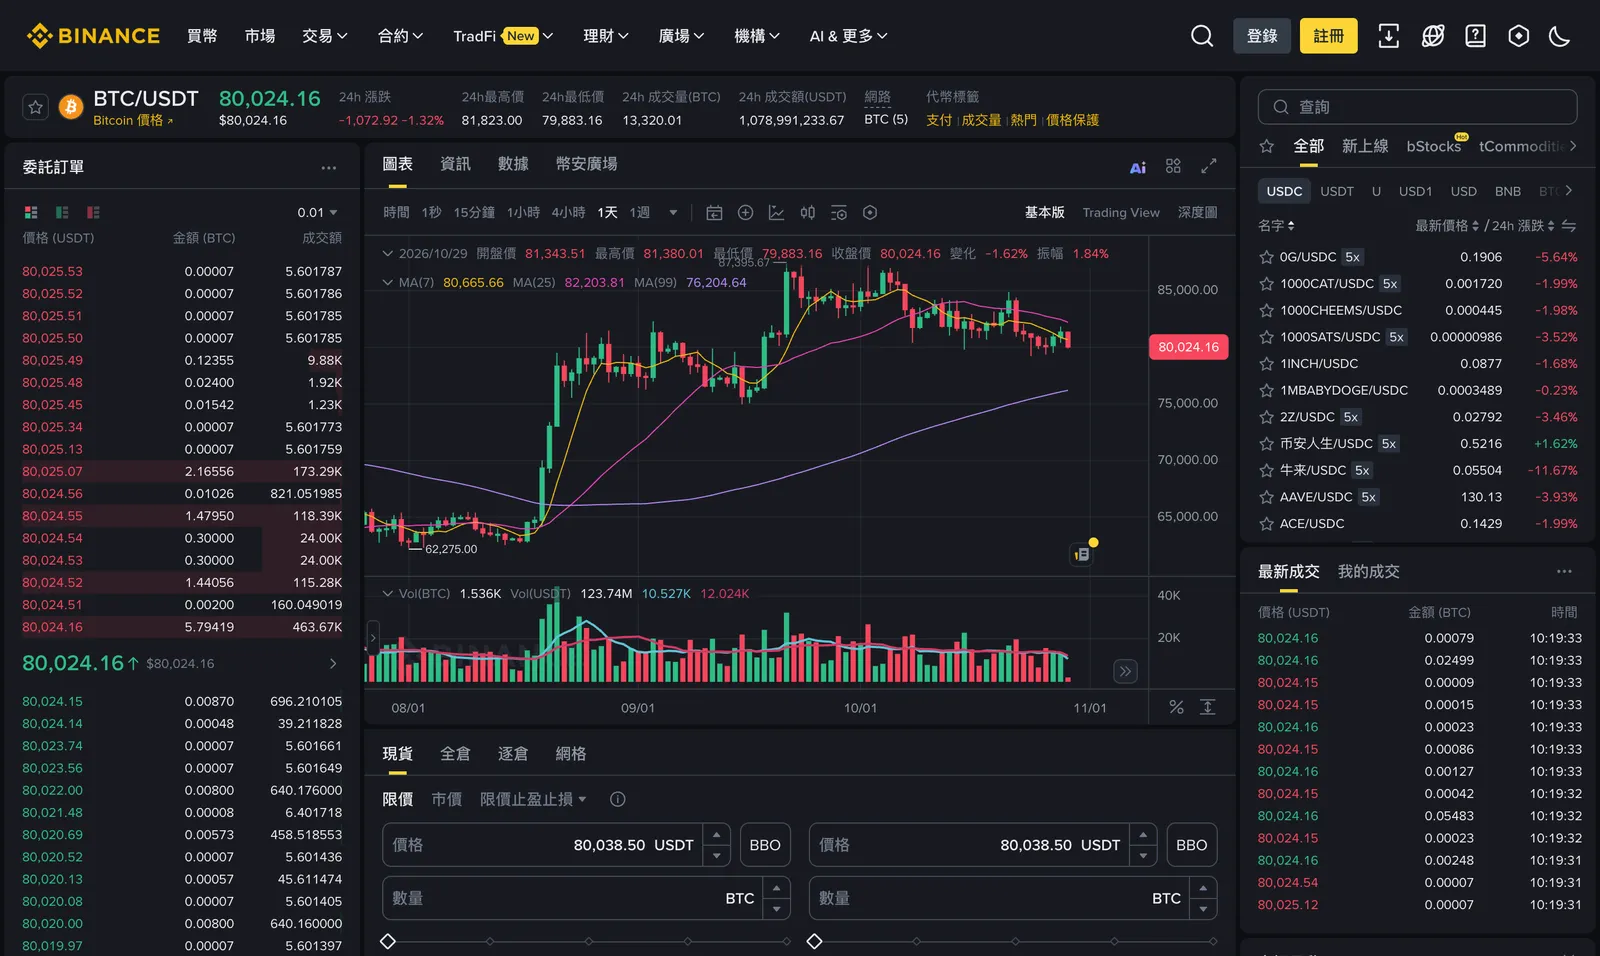Open the chart date picker calendar icon
This screenshot has width=1600, height=956.
(x=714, y=213)
